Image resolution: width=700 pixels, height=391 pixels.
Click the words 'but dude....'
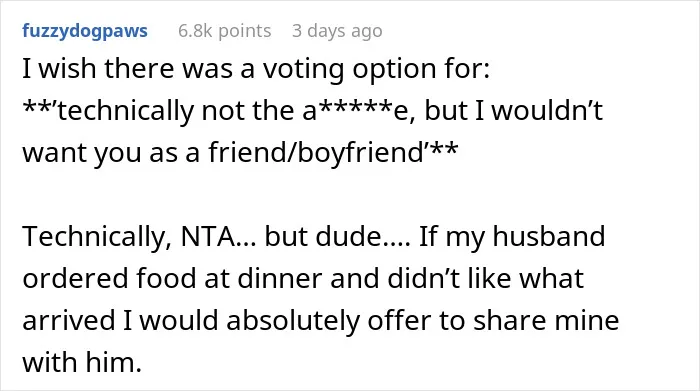(x=337, y=237)
